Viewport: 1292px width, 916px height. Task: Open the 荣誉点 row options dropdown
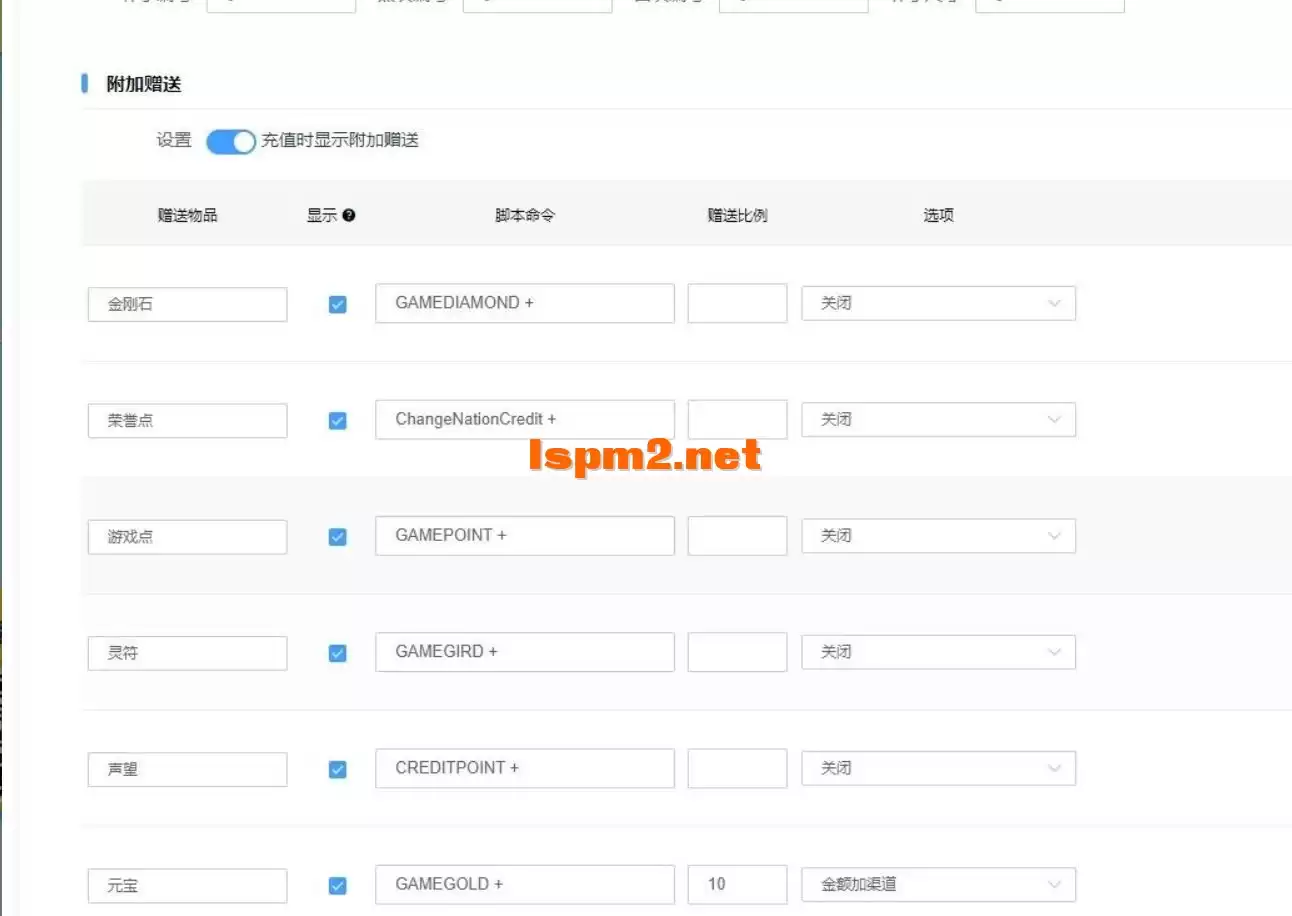coord(938,420)
